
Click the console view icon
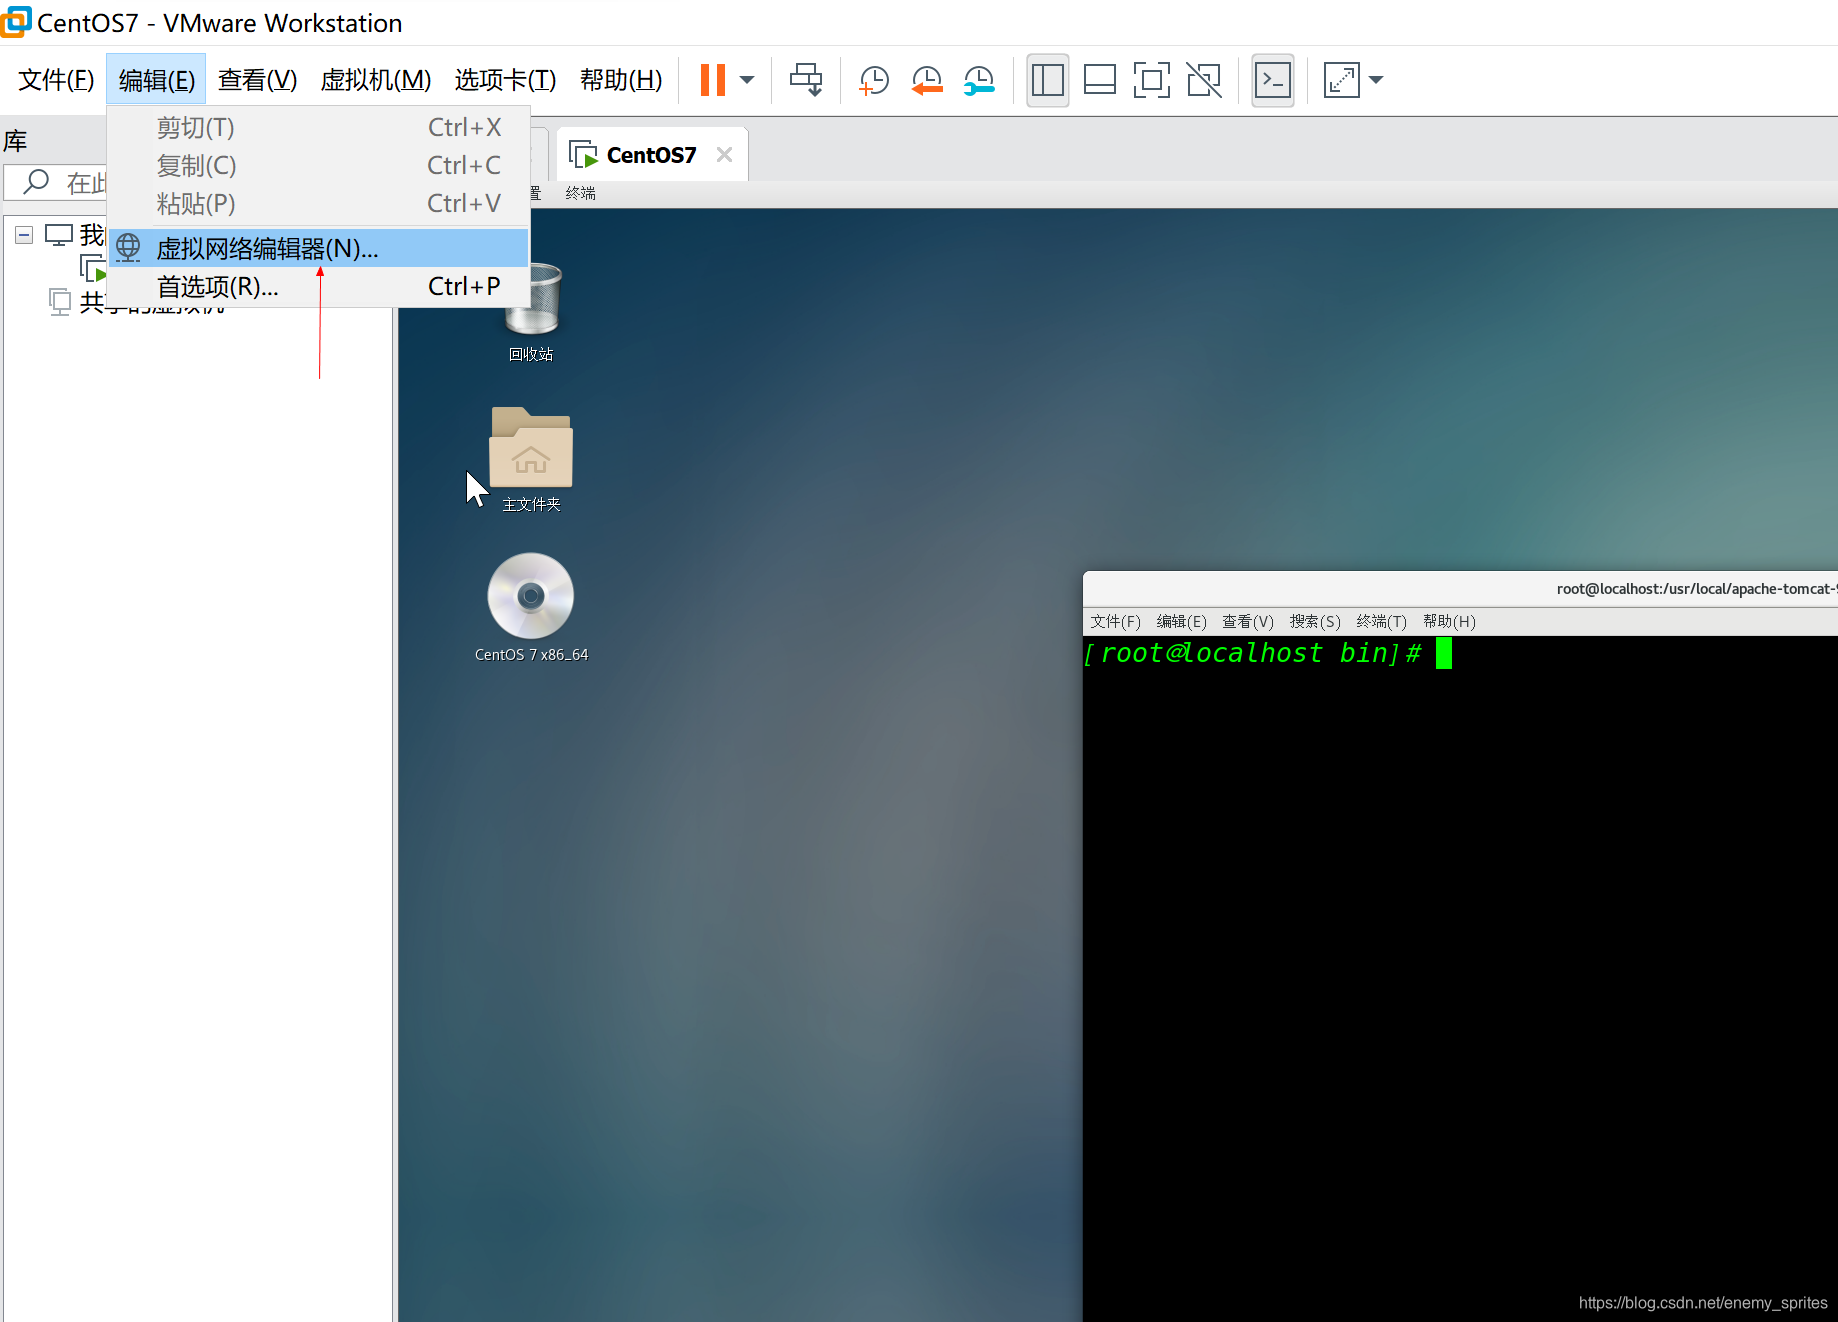1273,80
